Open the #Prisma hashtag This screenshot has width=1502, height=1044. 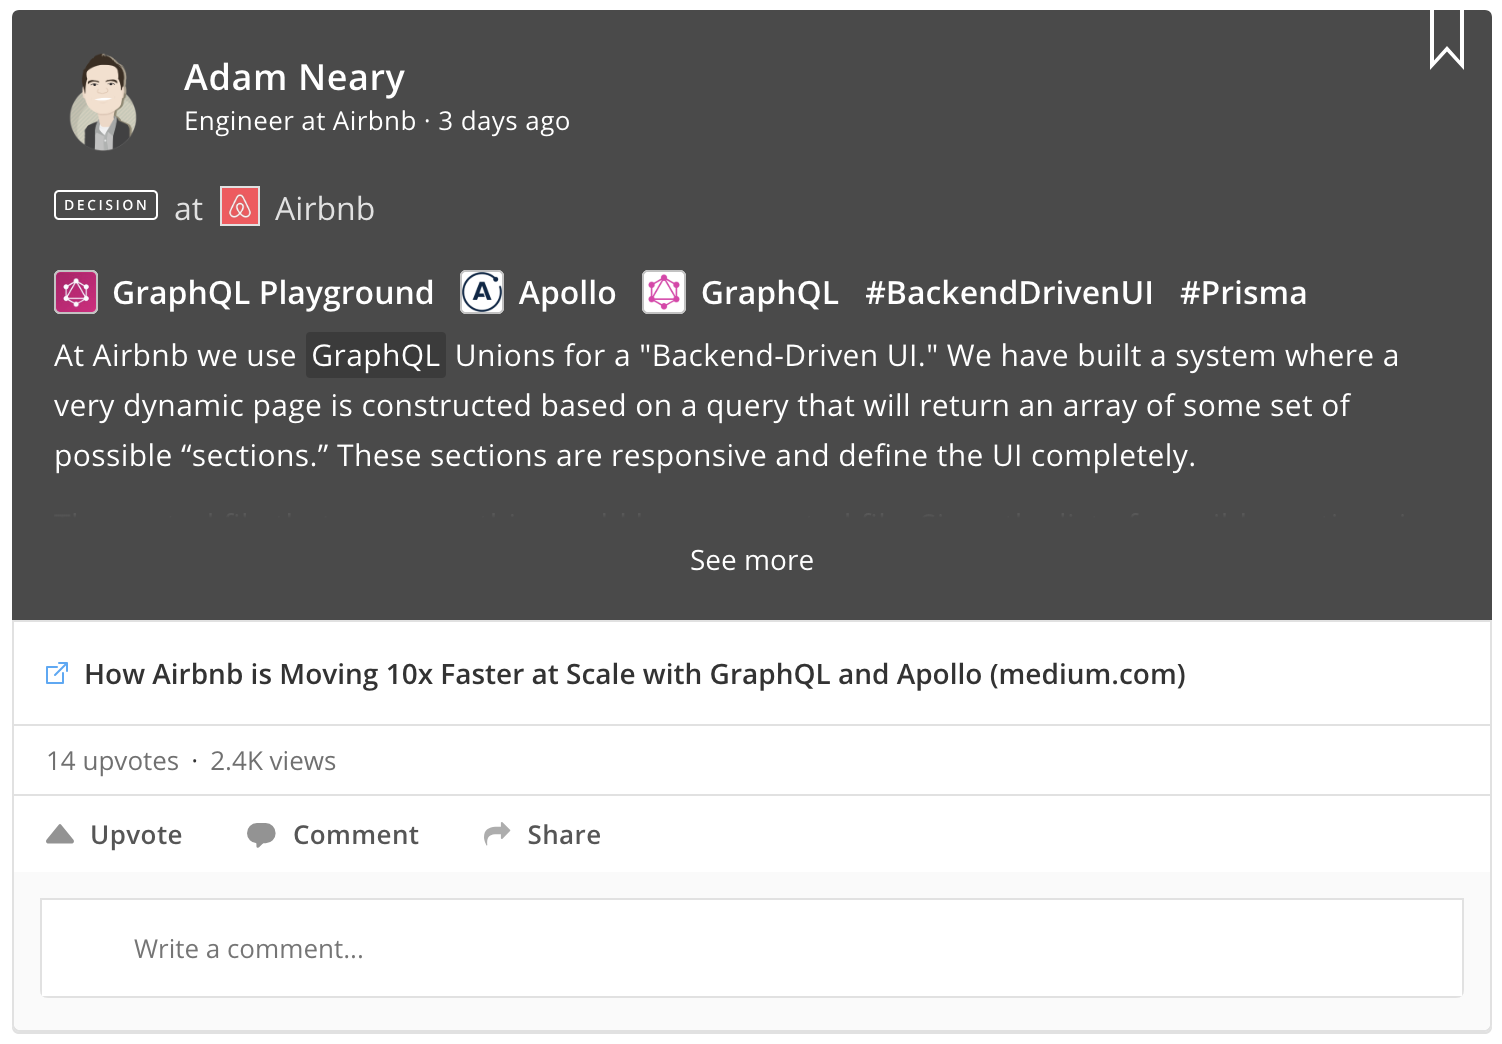pyautogui.click(x=1243, y=292)
